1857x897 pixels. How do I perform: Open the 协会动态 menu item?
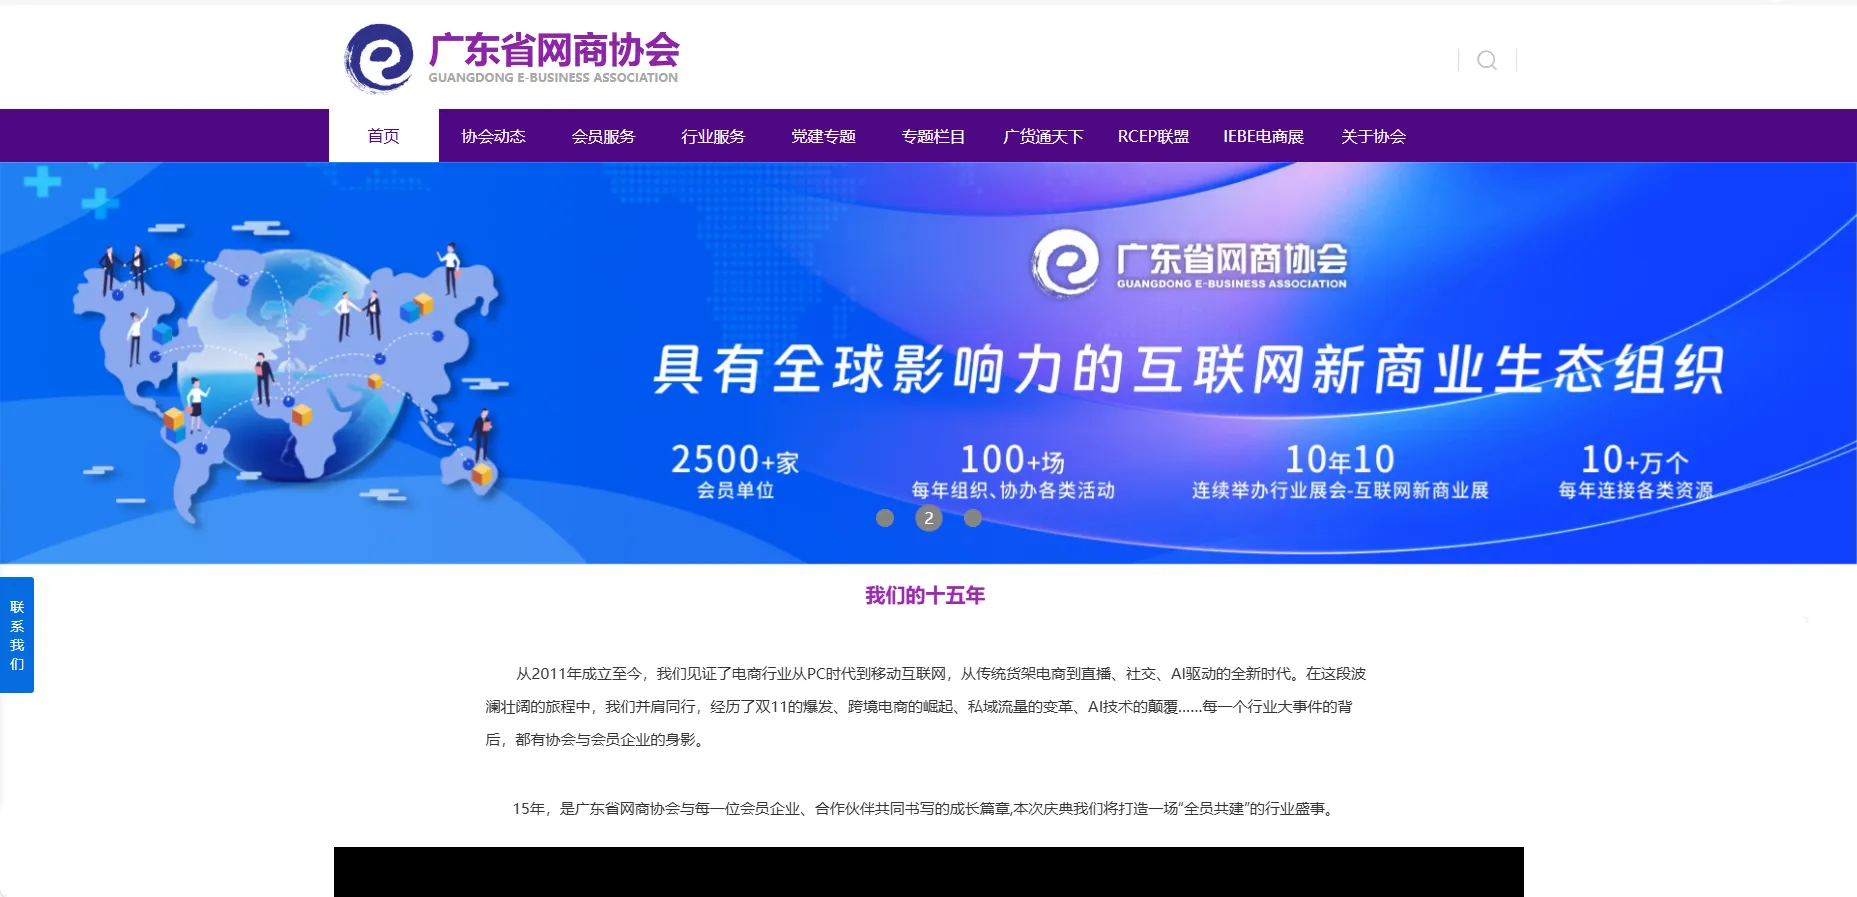click(x=493, y=136)
